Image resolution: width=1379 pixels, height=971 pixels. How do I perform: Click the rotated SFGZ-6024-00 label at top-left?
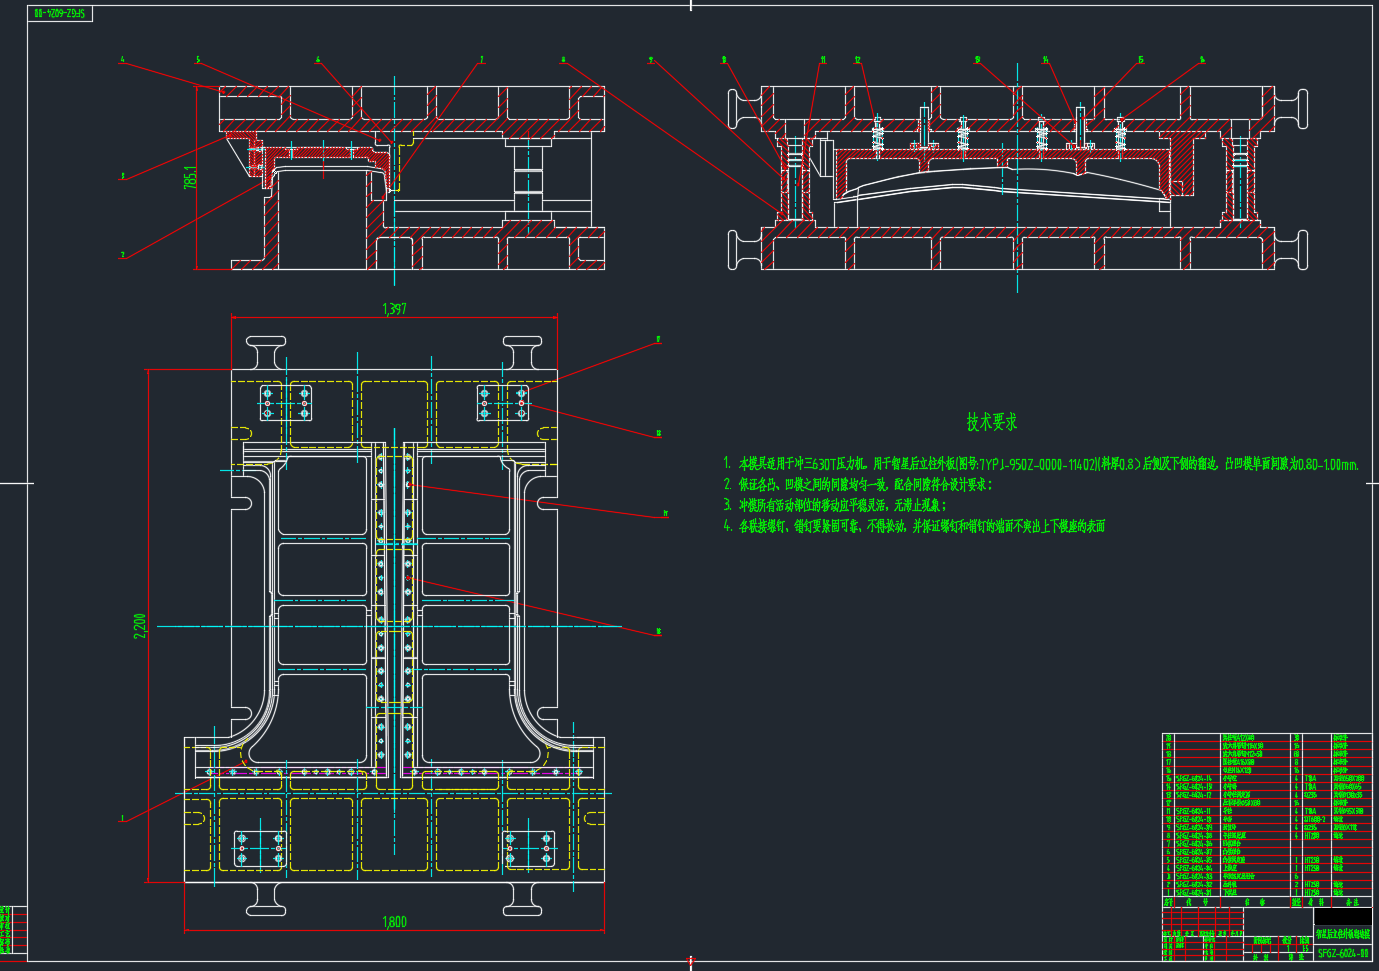coord(60,14)
